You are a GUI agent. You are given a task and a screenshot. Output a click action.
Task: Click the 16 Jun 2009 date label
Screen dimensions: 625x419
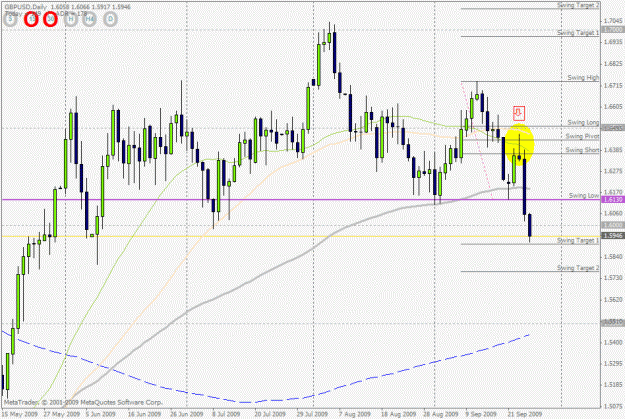coord(144,414)
